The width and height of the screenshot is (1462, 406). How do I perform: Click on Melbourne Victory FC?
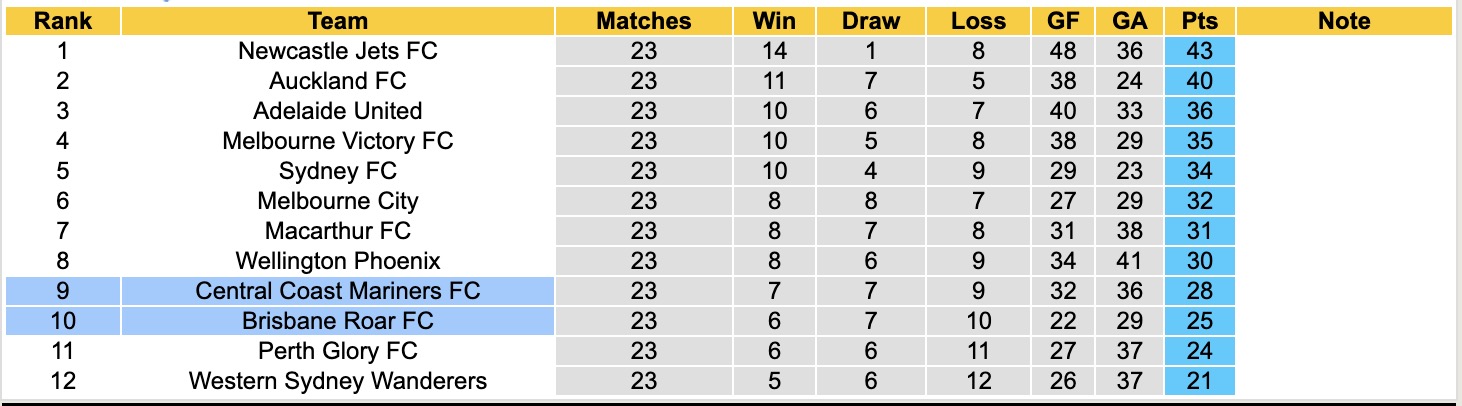pos(338,141)
